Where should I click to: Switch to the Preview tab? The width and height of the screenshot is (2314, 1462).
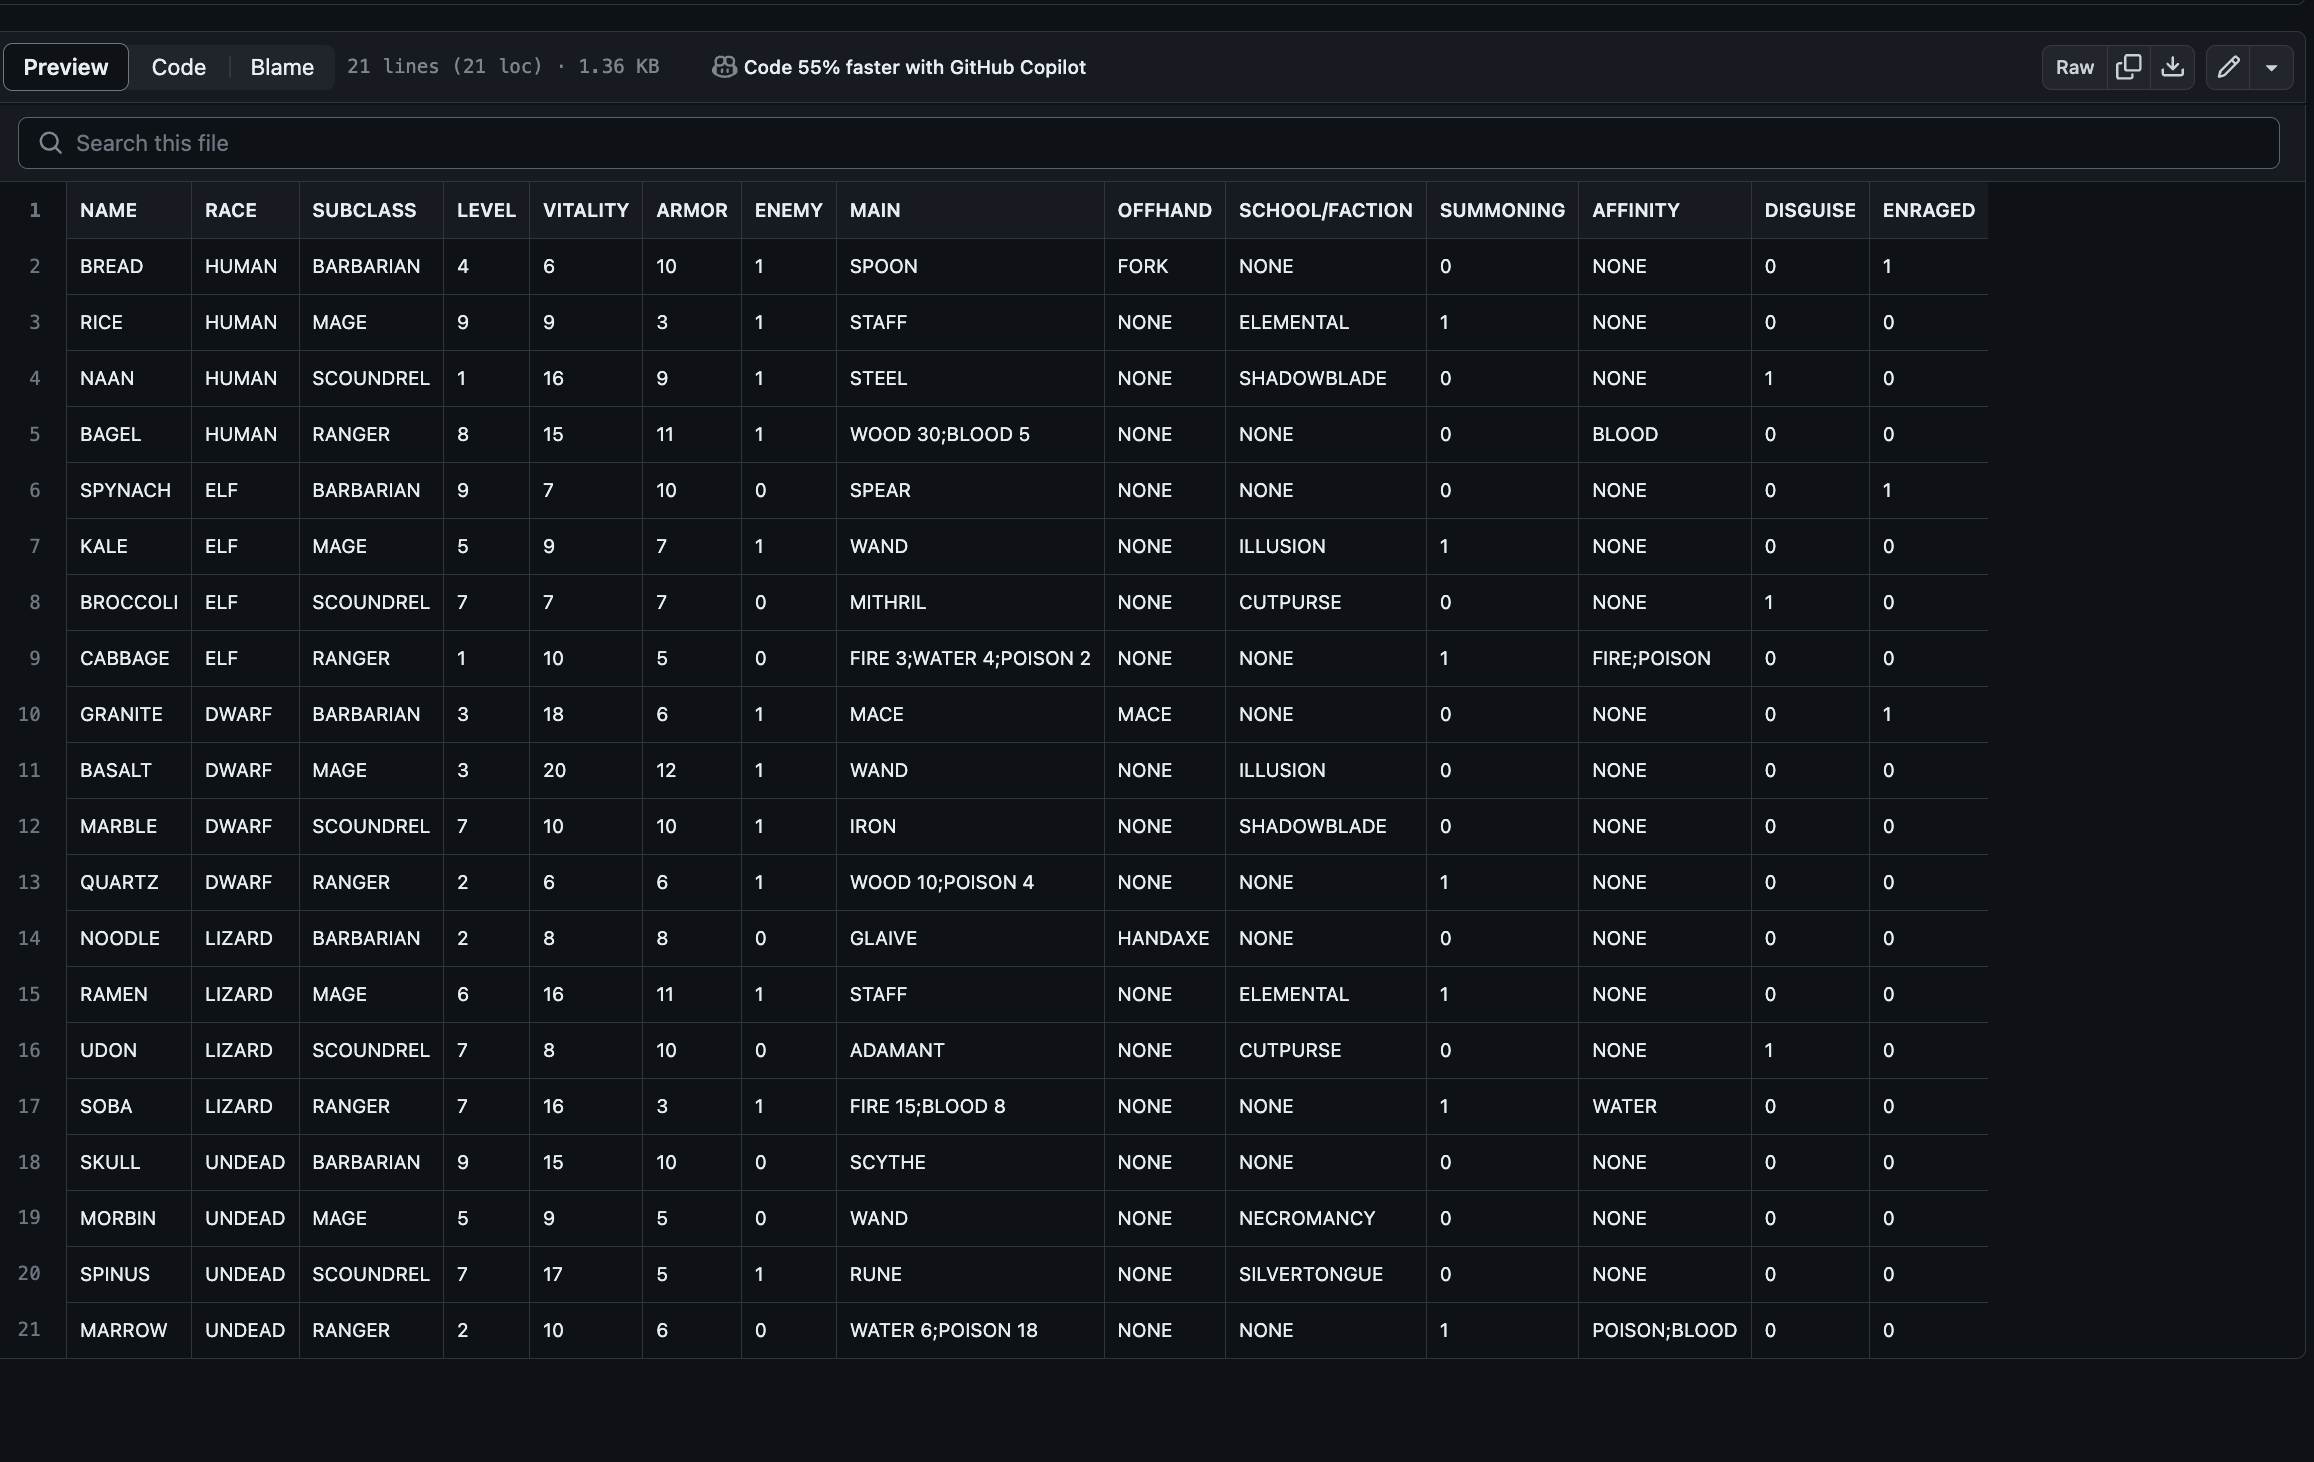tap(66, 67)
